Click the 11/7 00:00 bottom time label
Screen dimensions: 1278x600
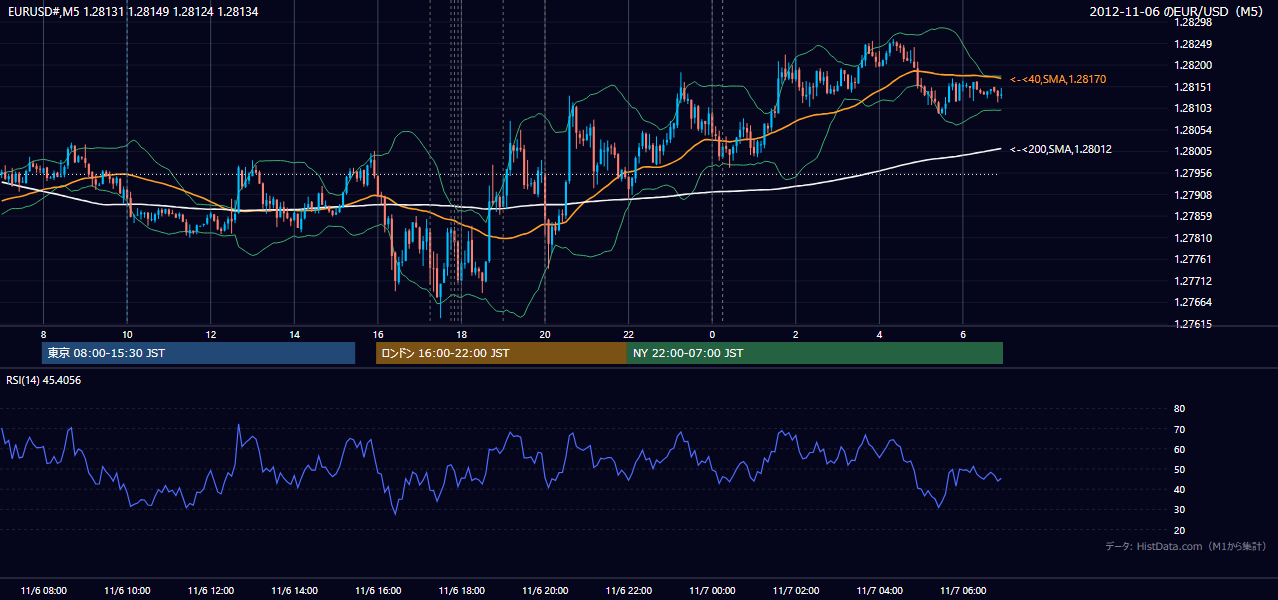pyautogui.click(x=712, y=591)
